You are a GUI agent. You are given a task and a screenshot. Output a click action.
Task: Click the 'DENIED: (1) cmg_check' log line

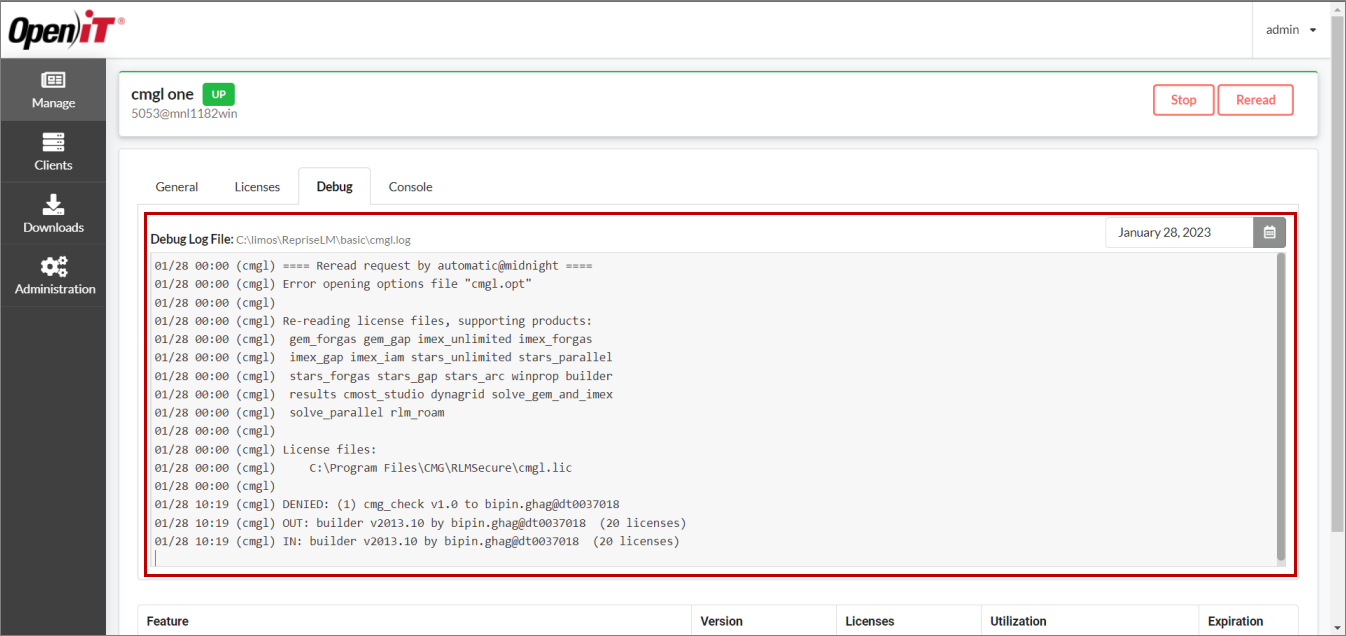point(387,504)
